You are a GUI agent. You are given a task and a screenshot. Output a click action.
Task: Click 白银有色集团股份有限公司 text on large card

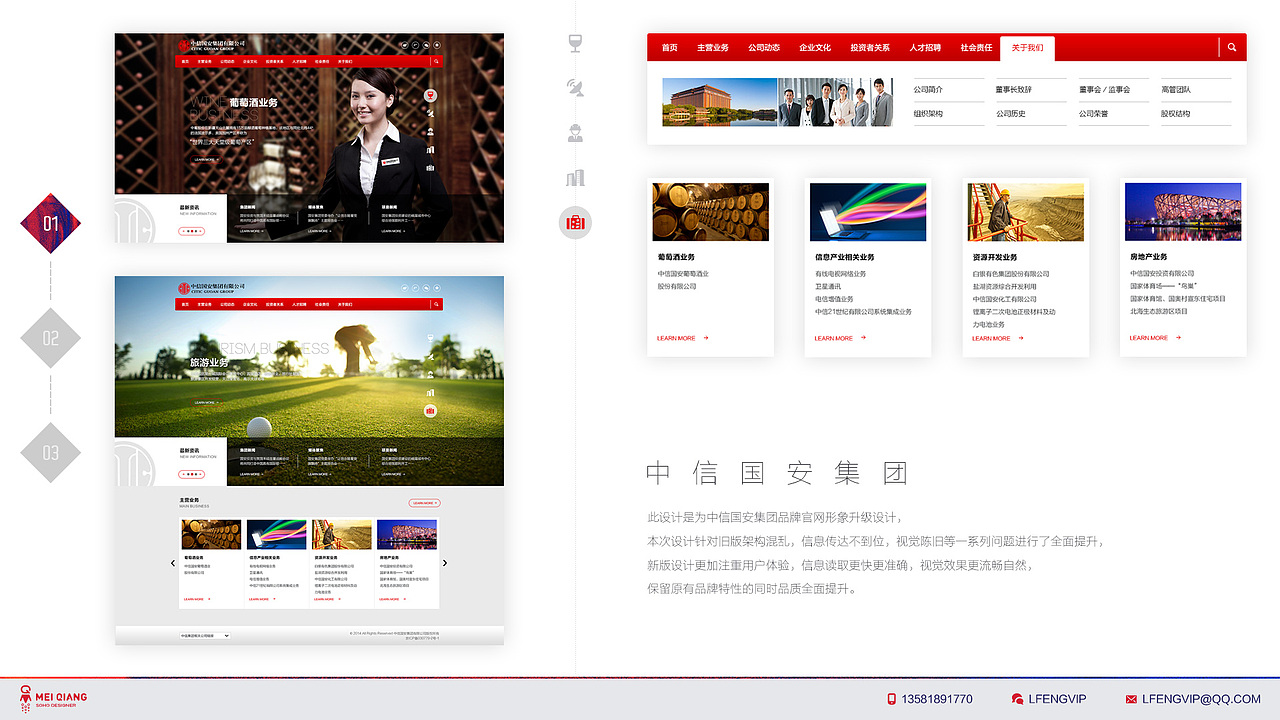(1011, 274)
